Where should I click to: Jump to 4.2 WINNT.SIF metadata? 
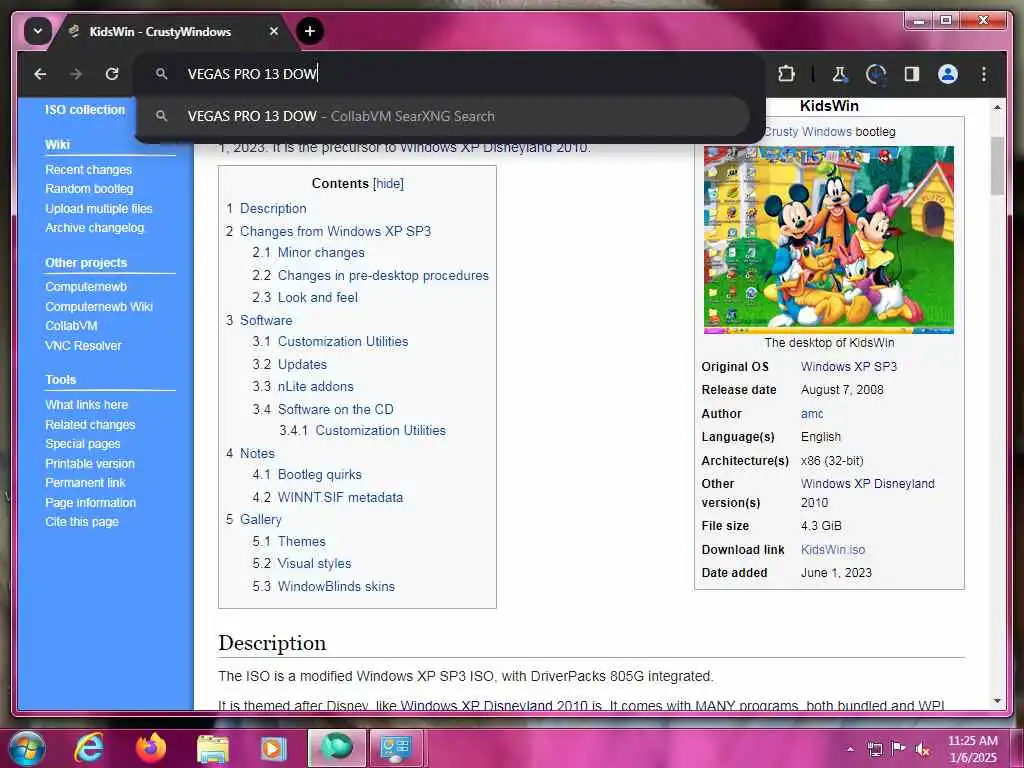[x=340, y=498]
